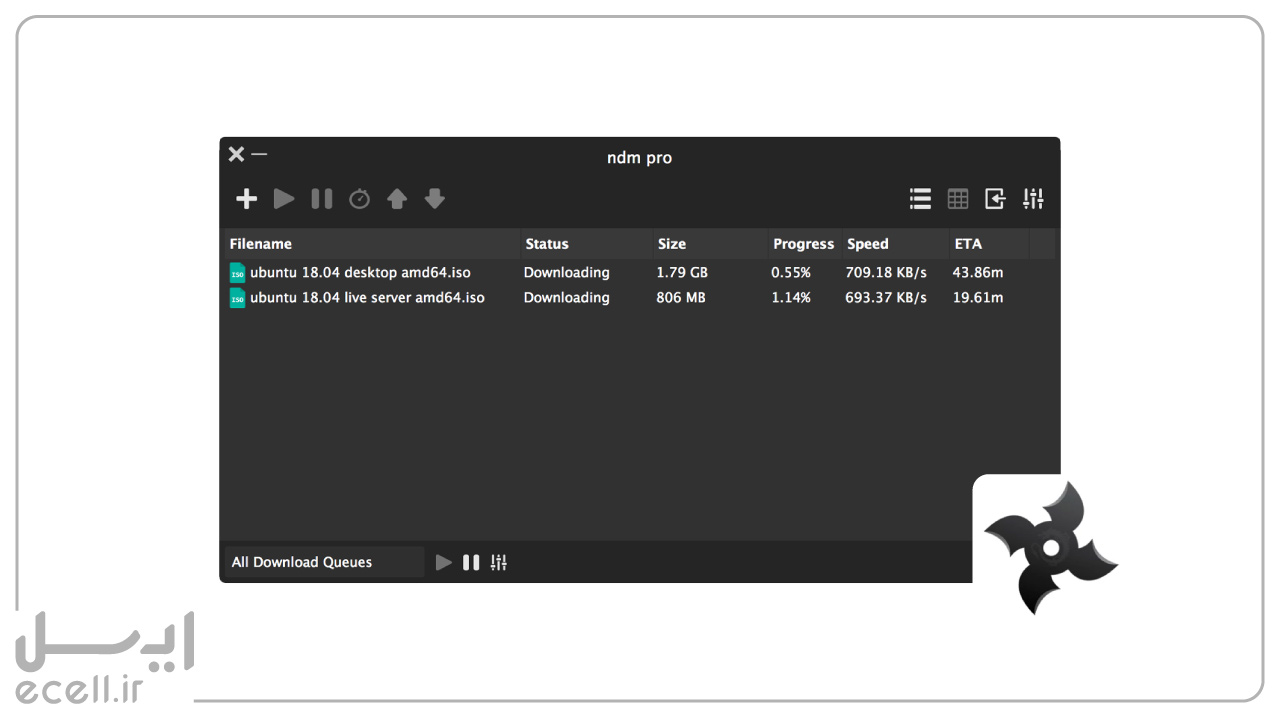Click the 0.55% progress value

791,272
